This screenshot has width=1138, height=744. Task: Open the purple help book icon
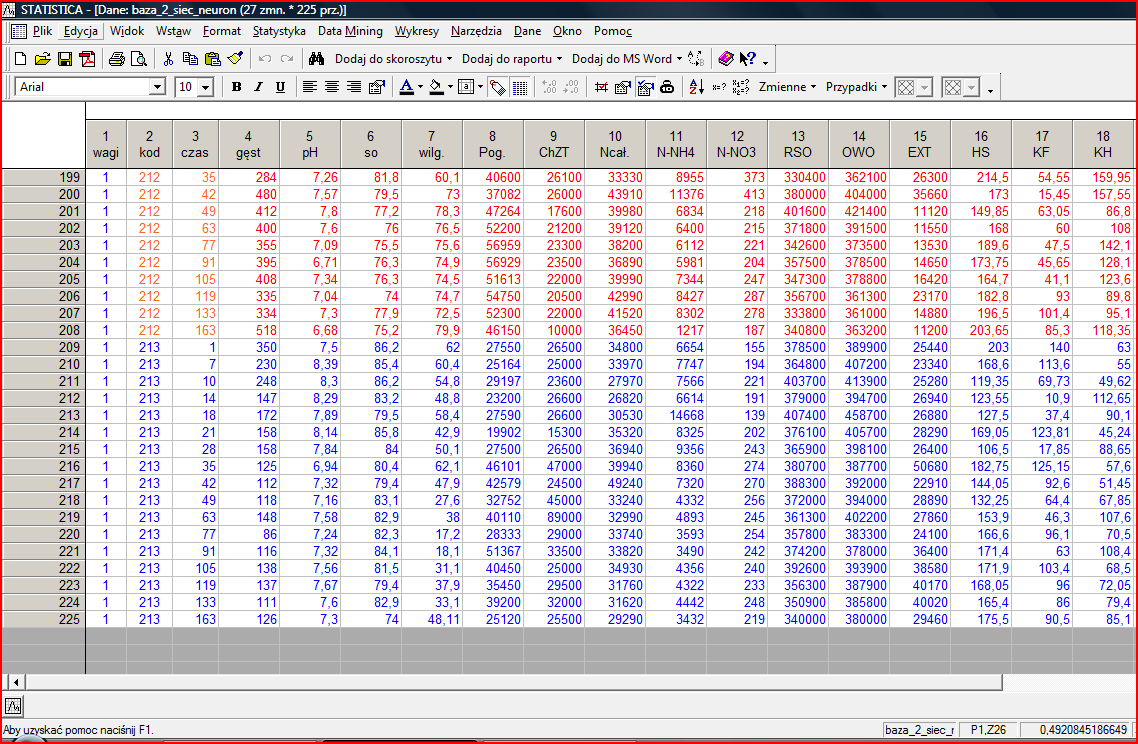pyautogui.click(x=726, y=59)
